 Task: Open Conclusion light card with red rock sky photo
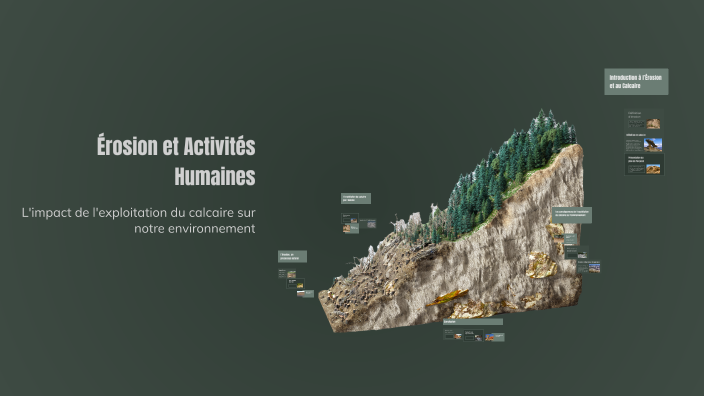tap(495, 337)
